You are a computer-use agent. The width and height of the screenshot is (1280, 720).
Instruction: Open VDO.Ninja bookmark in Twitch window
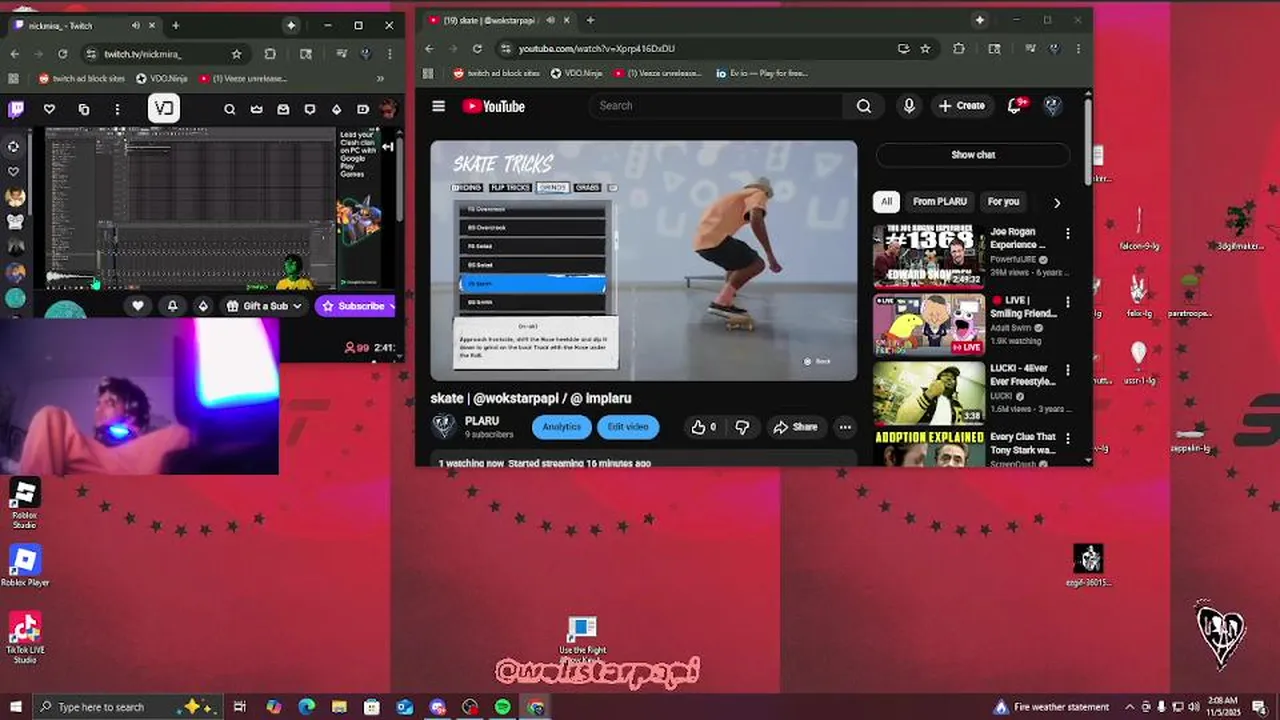coord(161,78)
